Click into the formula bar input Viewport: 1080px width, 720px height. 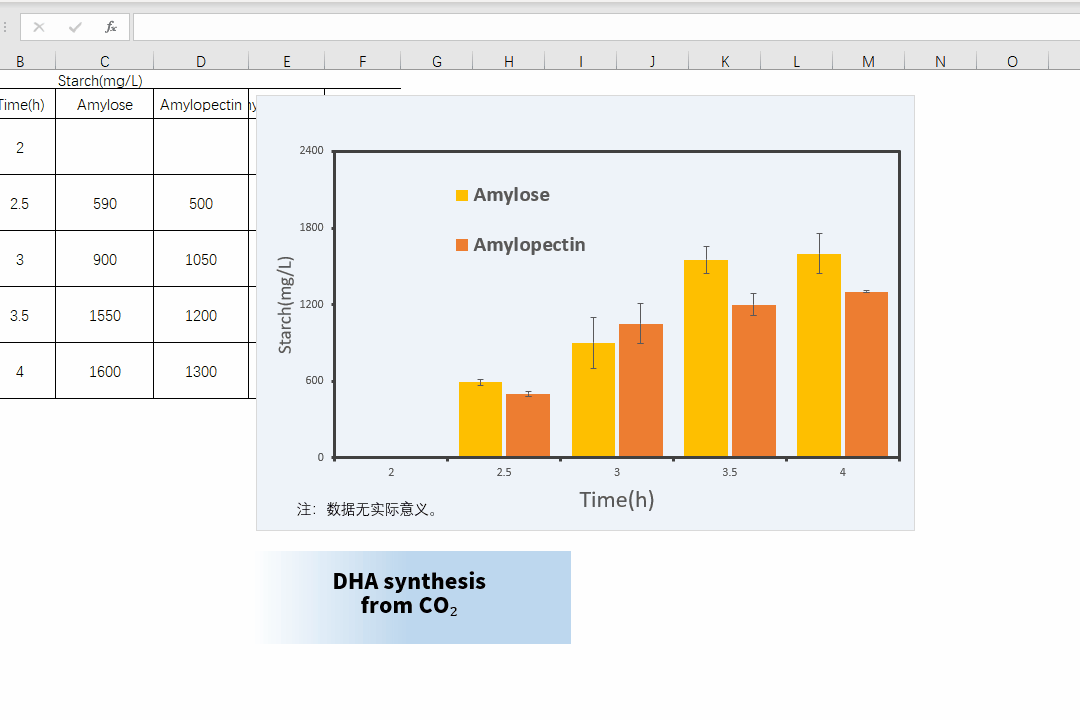point(606,28)
